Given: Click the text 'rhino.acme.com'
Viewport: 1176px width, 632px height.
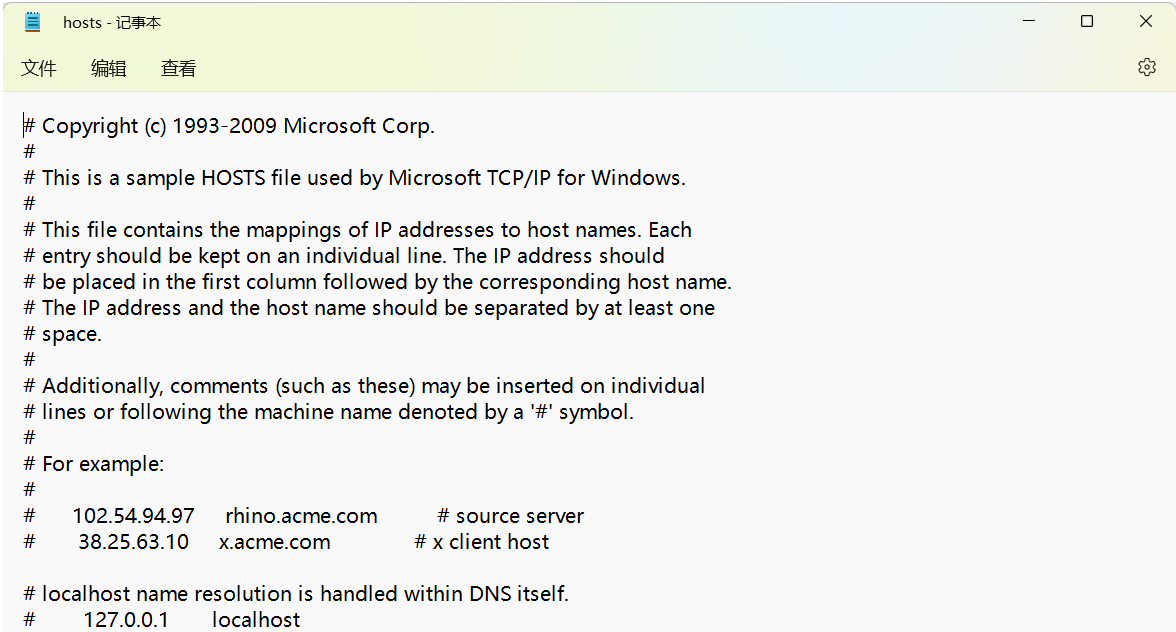Looking at the screenshot, I should point(300,515).
